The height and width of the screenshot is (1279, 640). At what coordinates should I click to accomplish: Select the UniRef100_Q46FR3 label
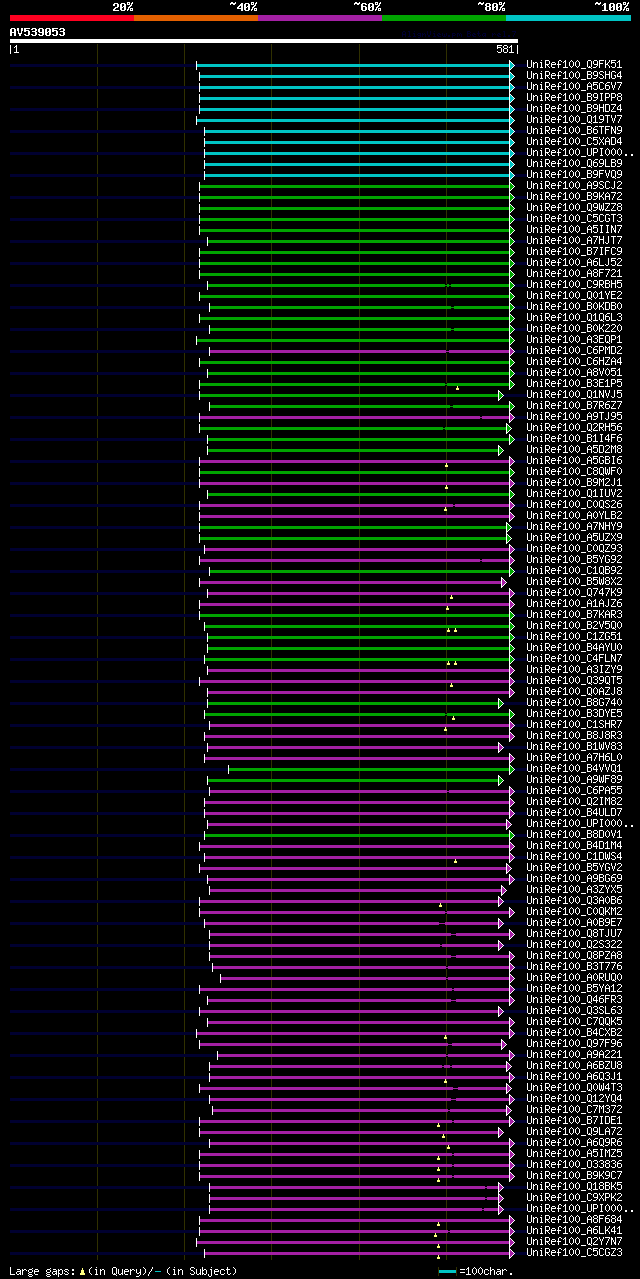click(574, 999)
